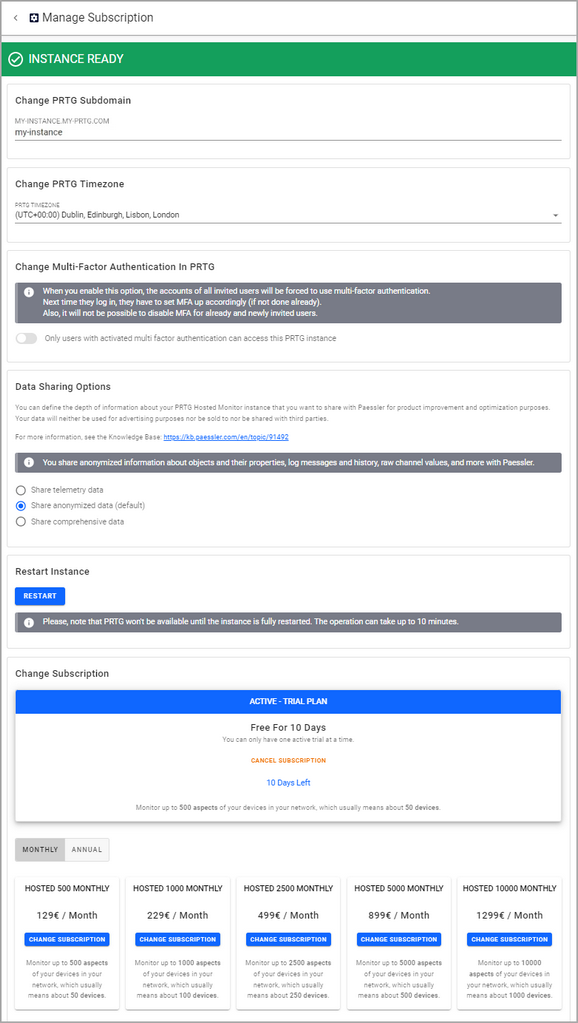578x1023 pixels.
Task: Switch to the Annual billing tab
Action: (x=87, y=849)
